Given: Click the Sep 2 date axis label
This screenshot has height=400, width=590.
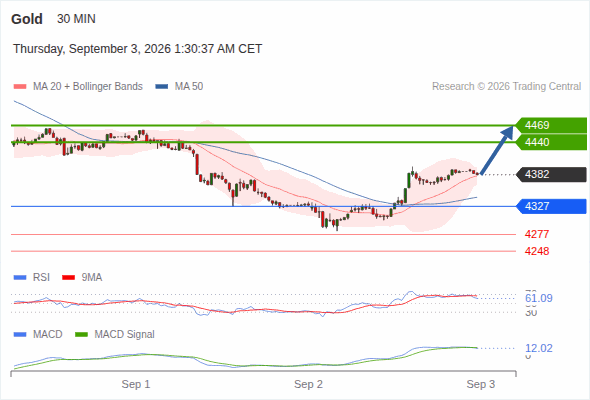Looking at the screenshot, I should tap(309, 384).
